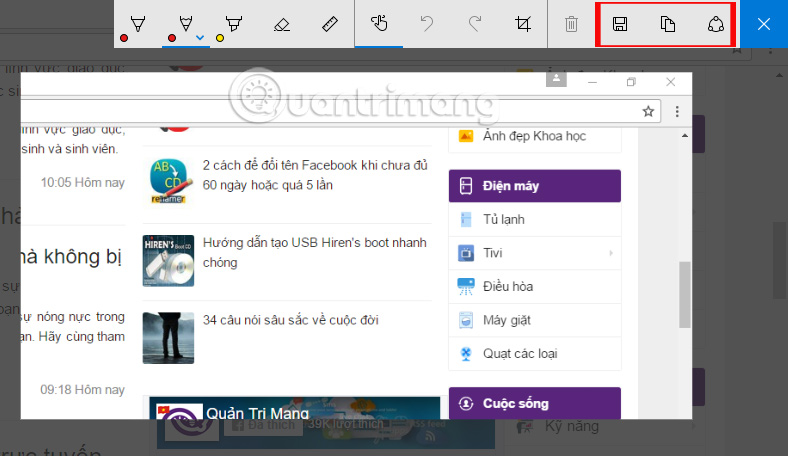Click the Chrome user profile icon
The width and height of the screenshot is (788, 456).
click(556, 79)
